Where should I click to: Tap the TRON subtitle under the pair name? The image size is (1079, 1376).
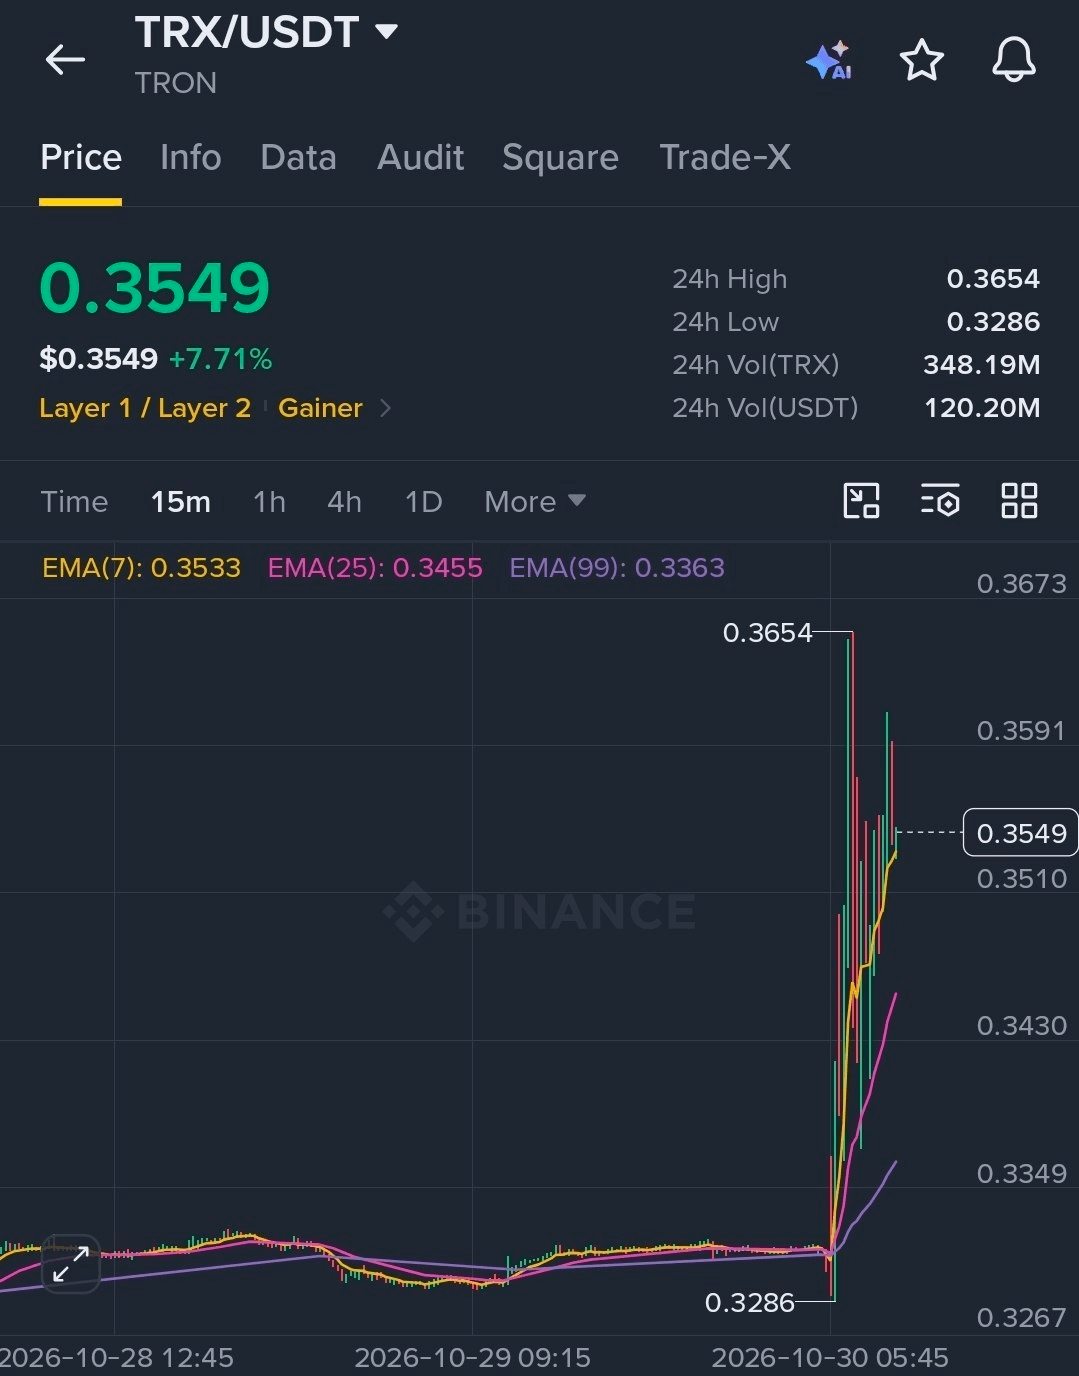[176, 83]
